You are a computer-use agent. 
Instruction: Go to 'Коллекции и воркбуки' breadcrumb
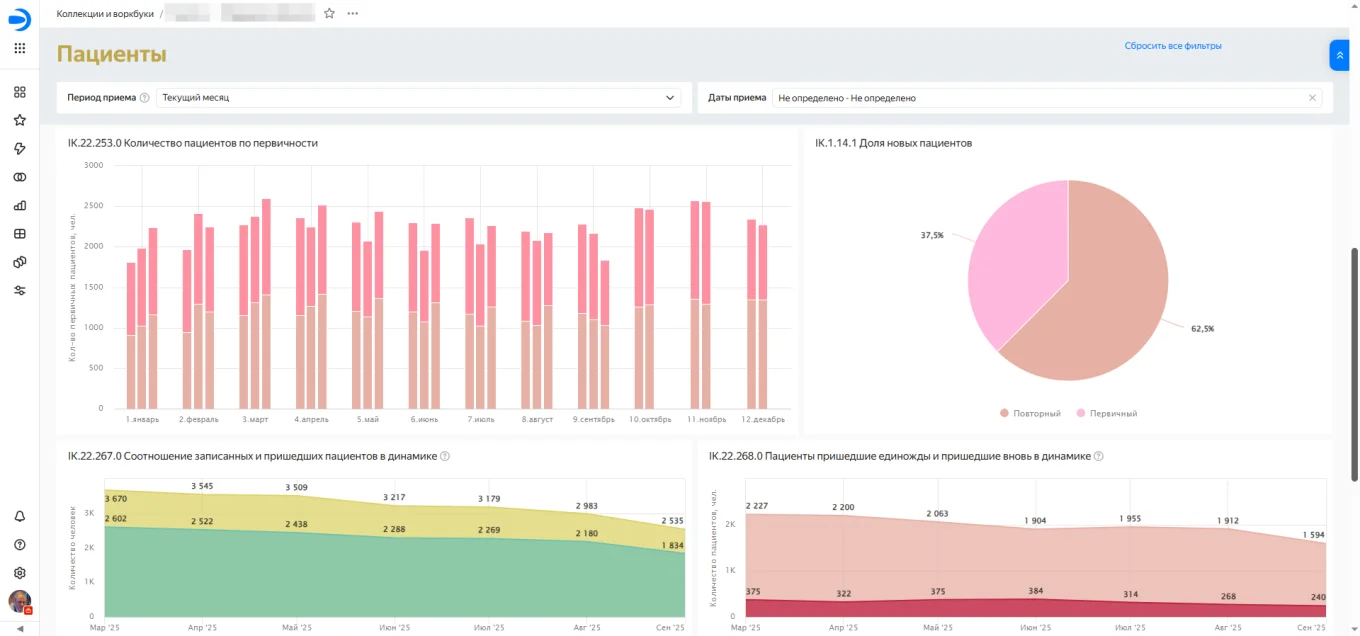point(105,14)
